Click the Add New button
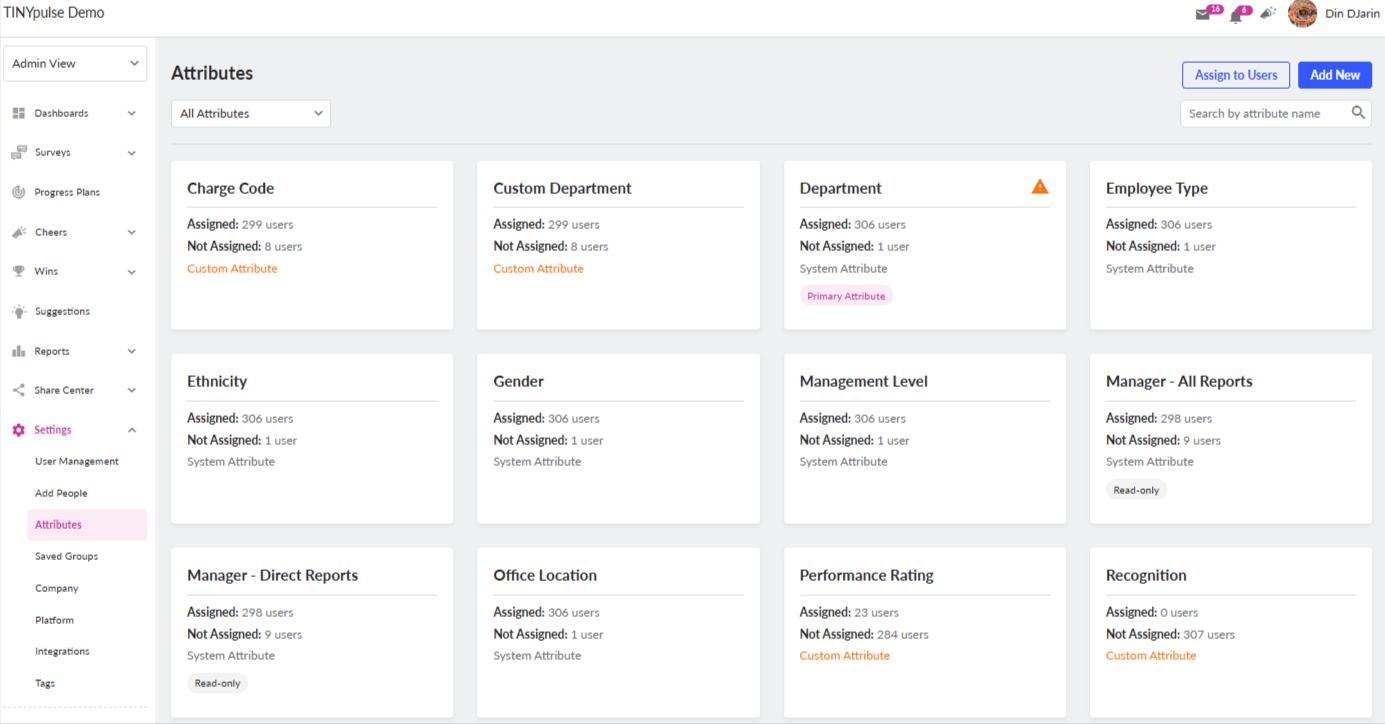This screenshot has width=1385, height=724. pos(1335,75)
